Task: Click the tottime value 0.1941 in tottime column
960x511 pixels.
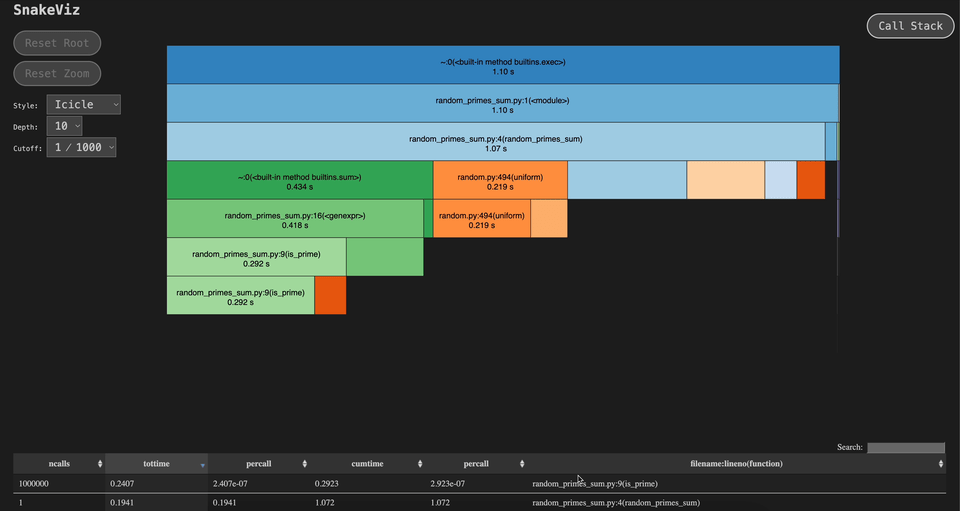Action: (x=121, y=502)
